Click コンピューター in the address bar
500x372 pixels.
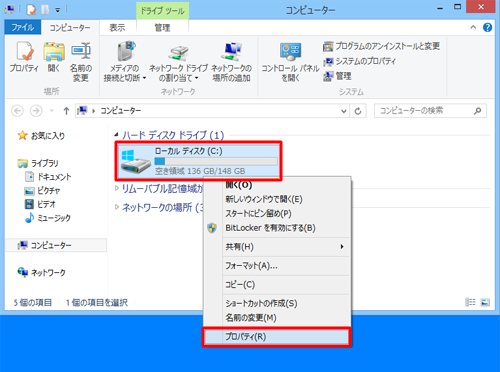[121, 111]
